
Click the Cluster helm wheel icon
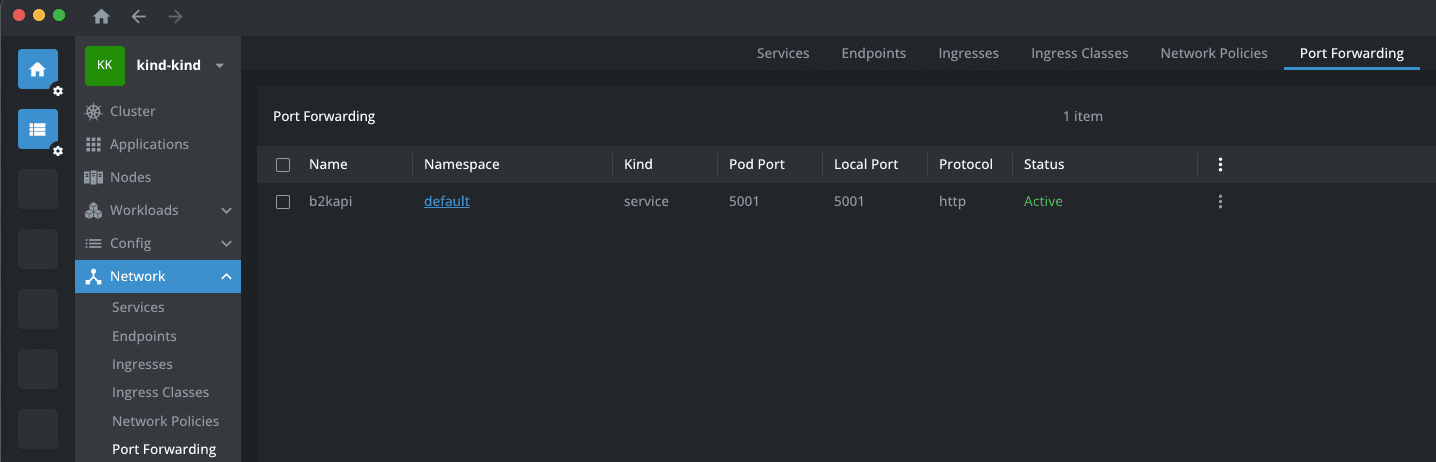(94, 111)
